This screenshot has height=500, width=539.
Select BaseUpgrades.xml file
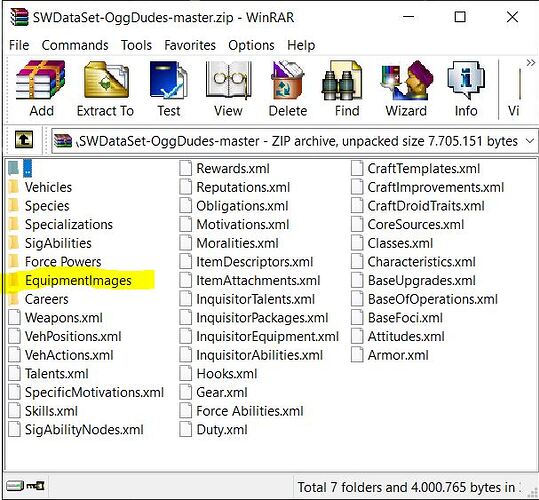[414, 280]
